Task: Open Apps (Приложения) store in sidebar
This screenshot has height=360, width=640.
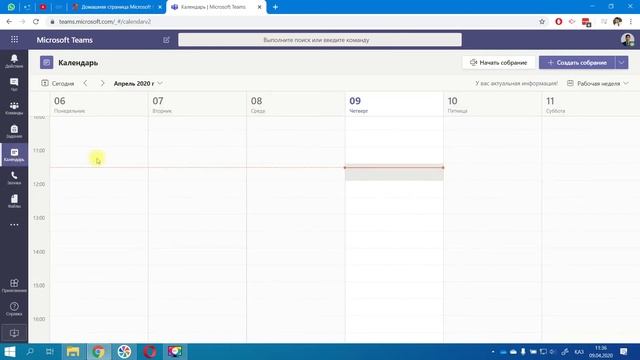Action: 14,286
